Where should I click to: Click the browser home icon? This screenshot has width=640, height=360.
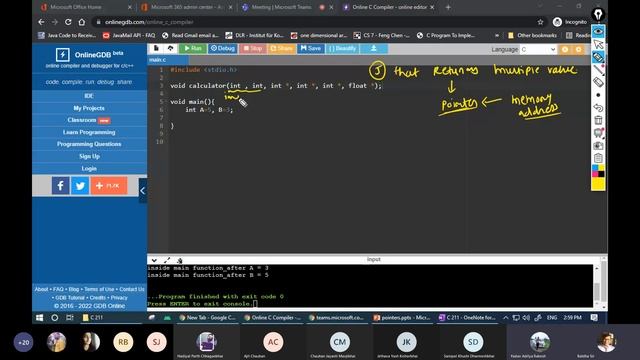tap(82, 22)
